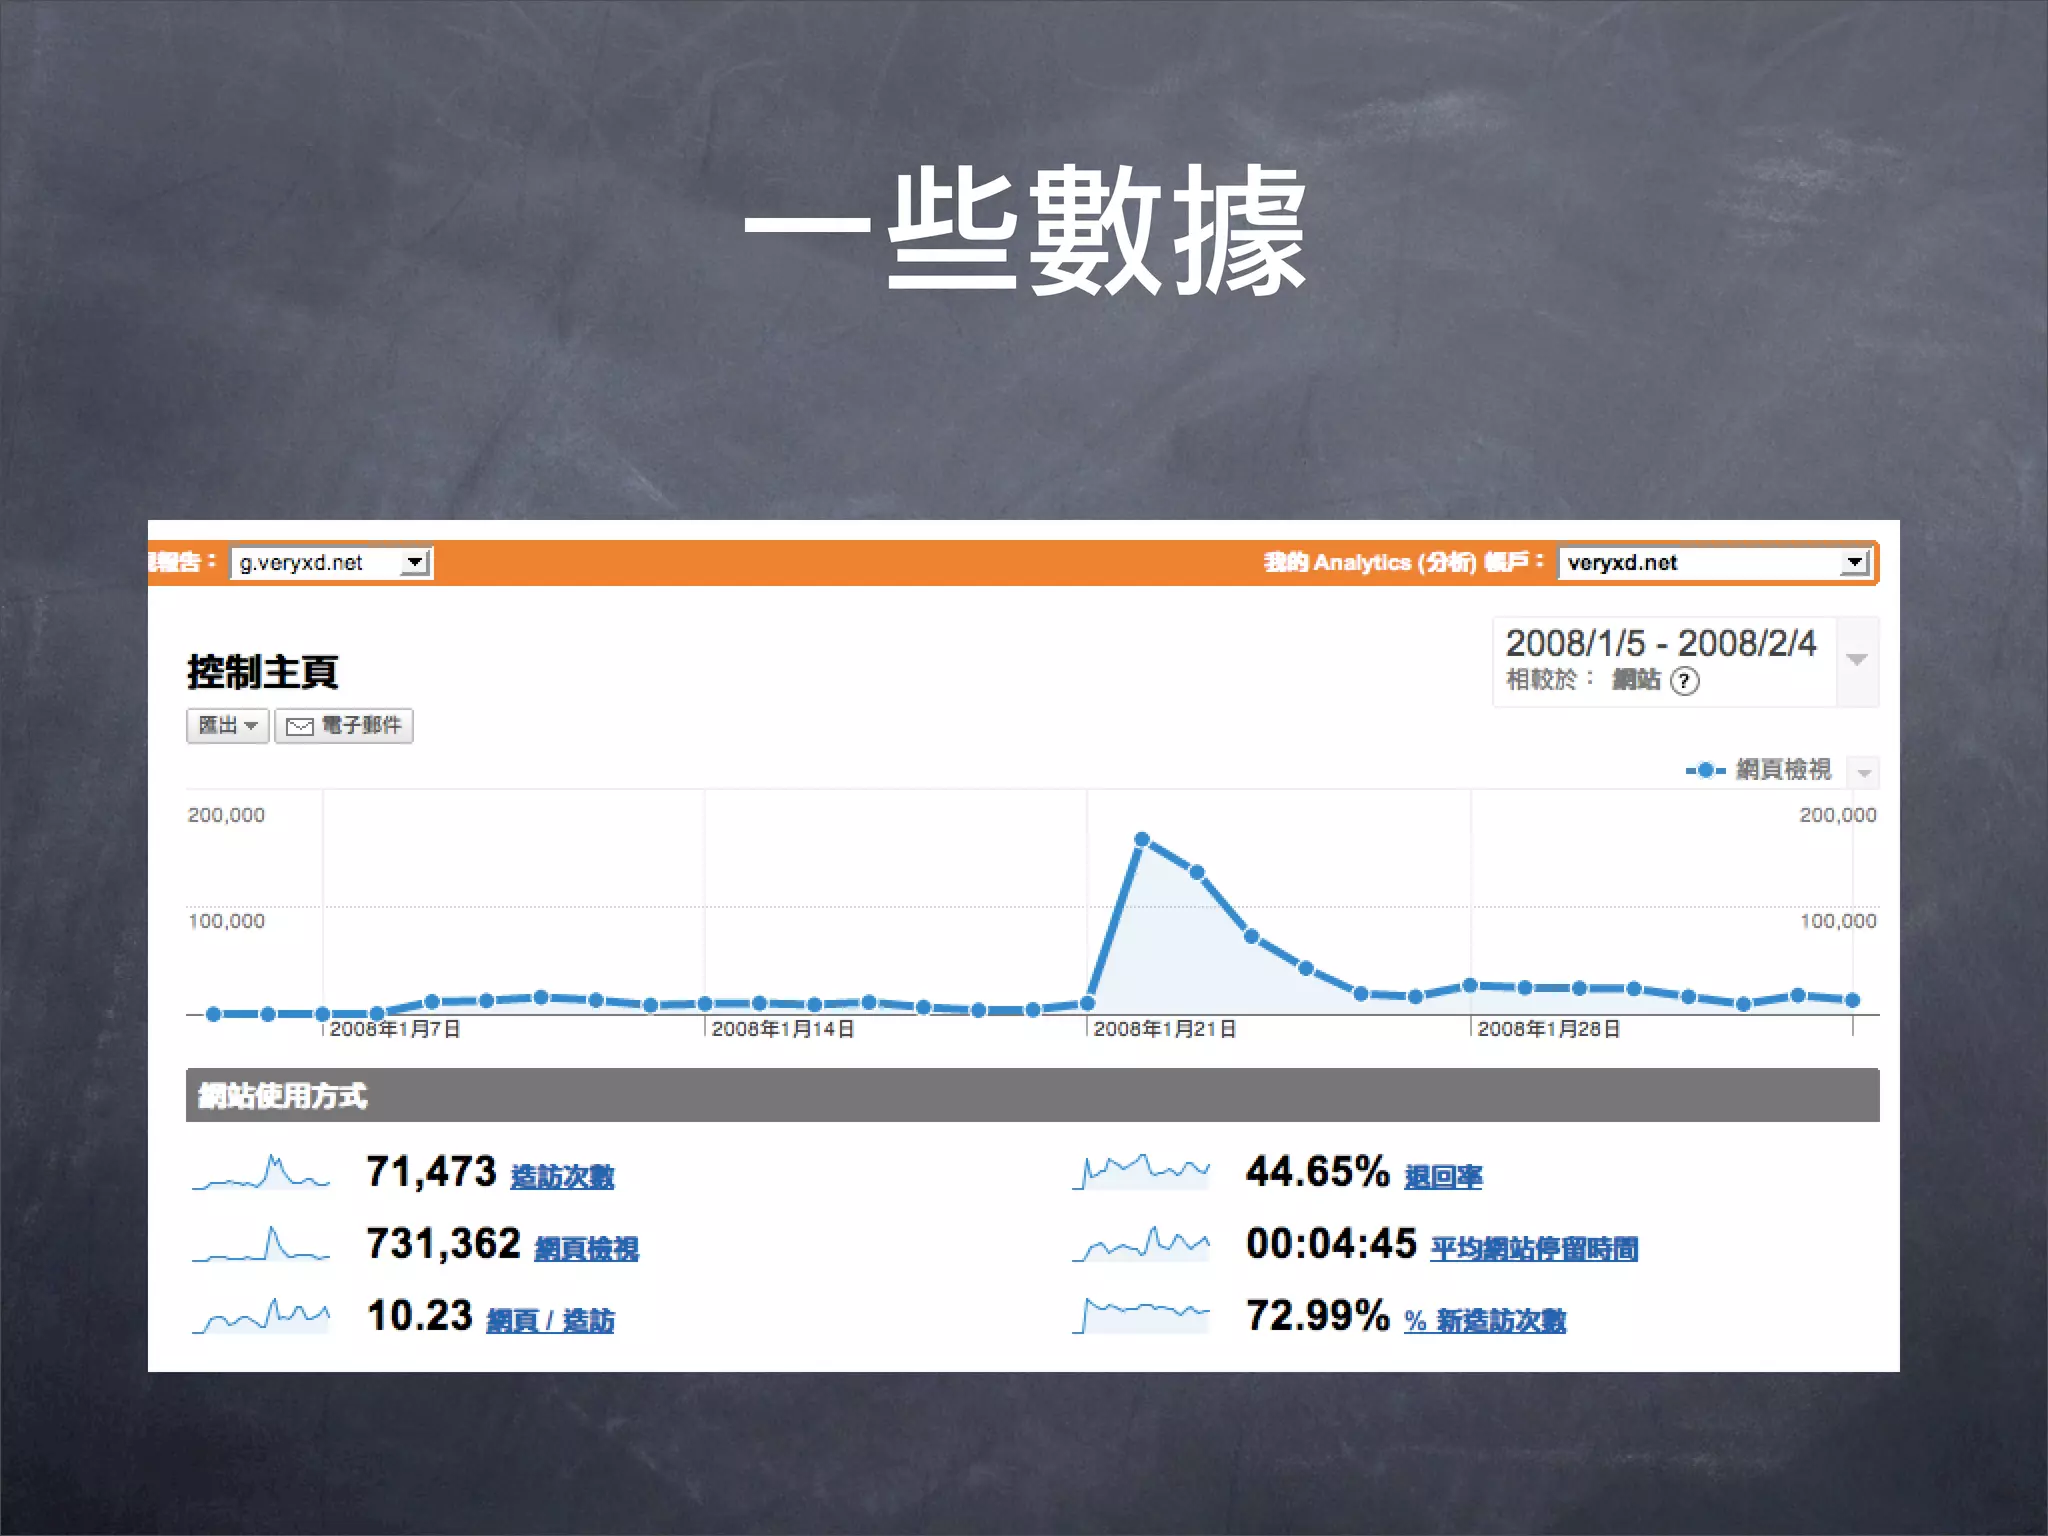Click the 造訪次數 visits link
Viewport: 2048px width, 1536px height.
[x=562, y=1177]
